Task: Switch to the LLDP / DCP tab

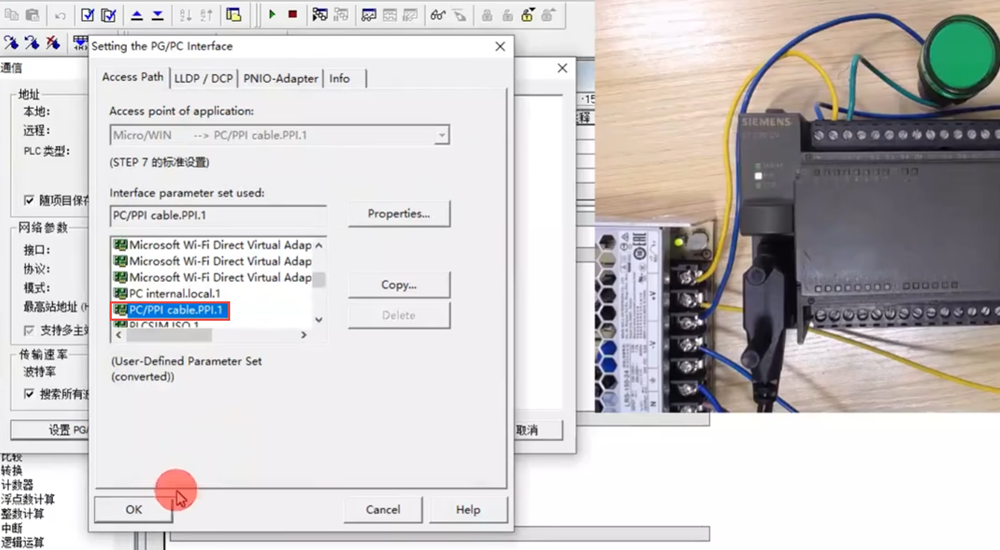Action: 203,78
